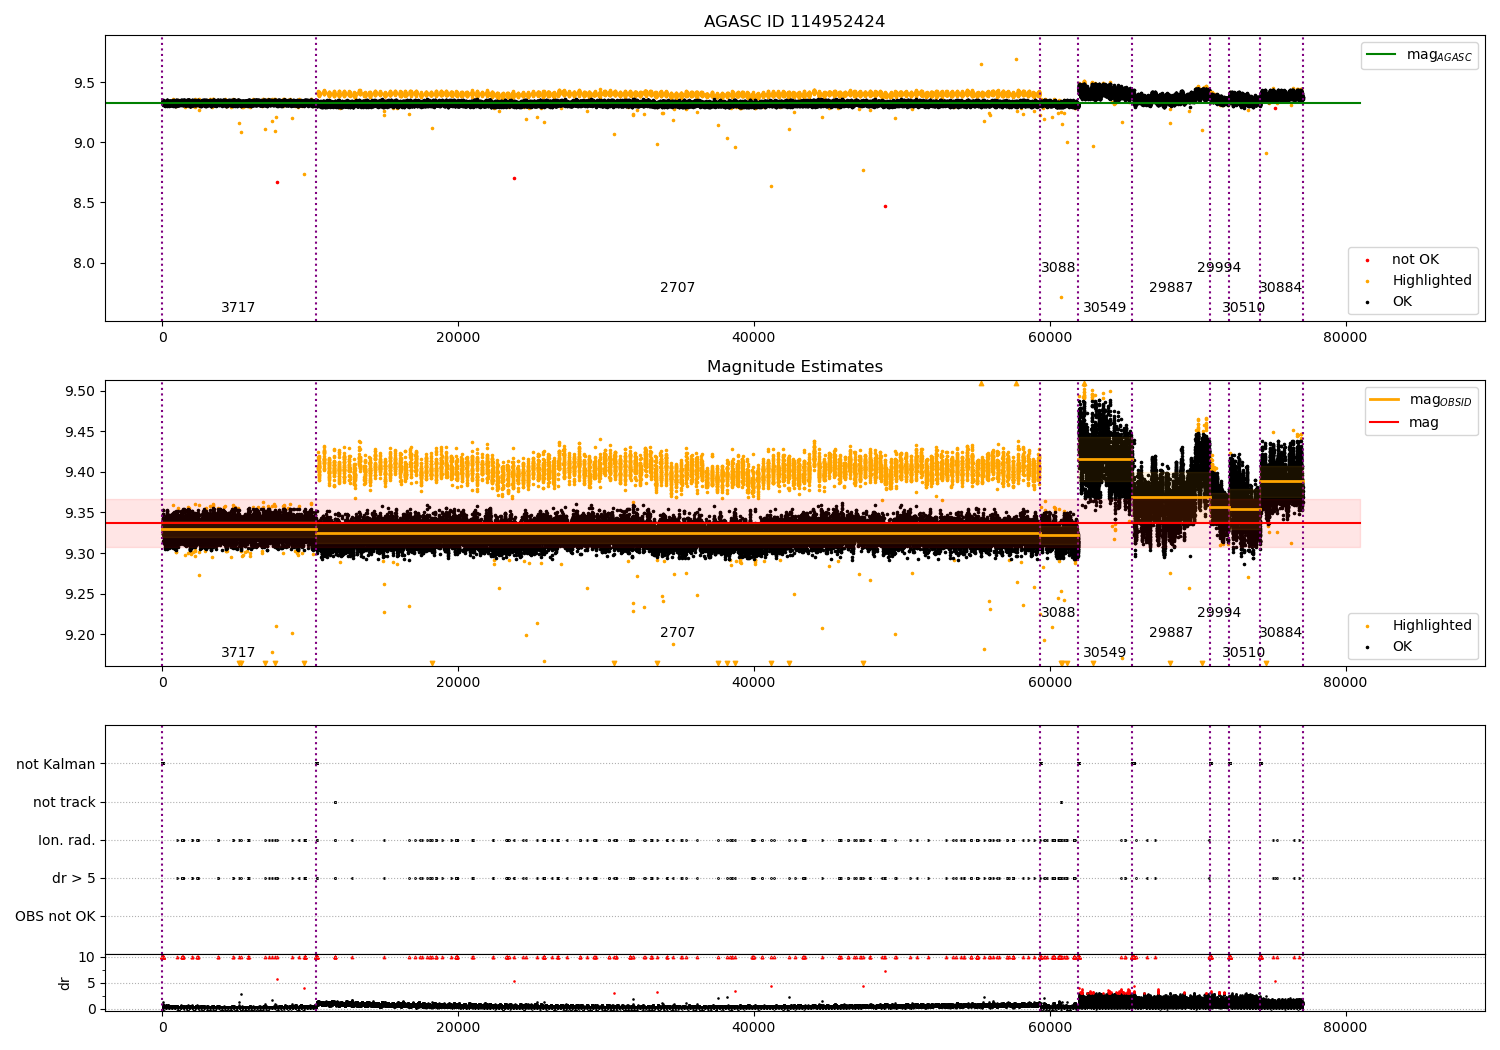The height and width of the screenshot is (1050, 1500).
Task: Click the 9.0 y-axis tick label
Action: pyautogui.click(x=84, y=143)
